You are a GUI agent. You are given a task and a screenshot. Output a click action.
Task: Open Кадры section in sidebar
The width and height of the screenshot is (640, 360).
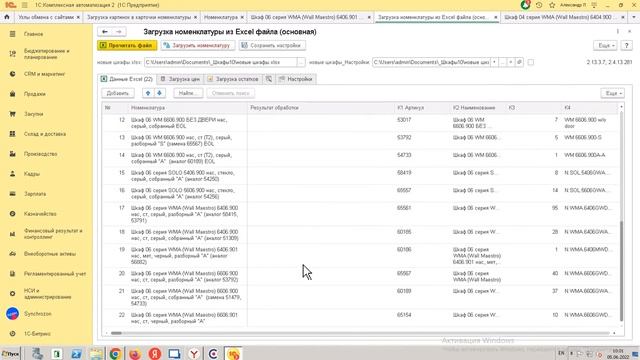(x=32, y=174)
